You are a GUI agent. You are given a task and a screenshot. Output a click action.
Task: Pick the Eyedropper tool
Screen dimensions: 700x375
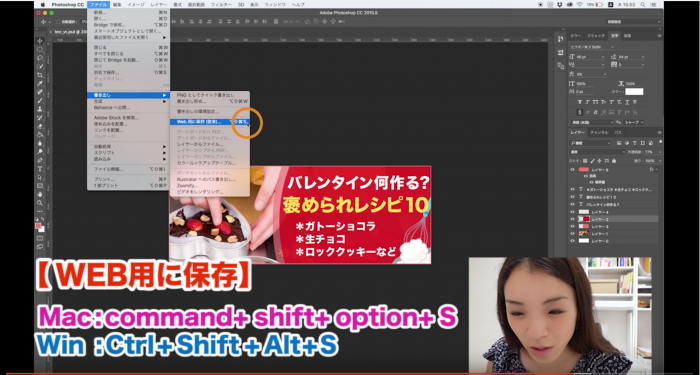click(40, 83)
